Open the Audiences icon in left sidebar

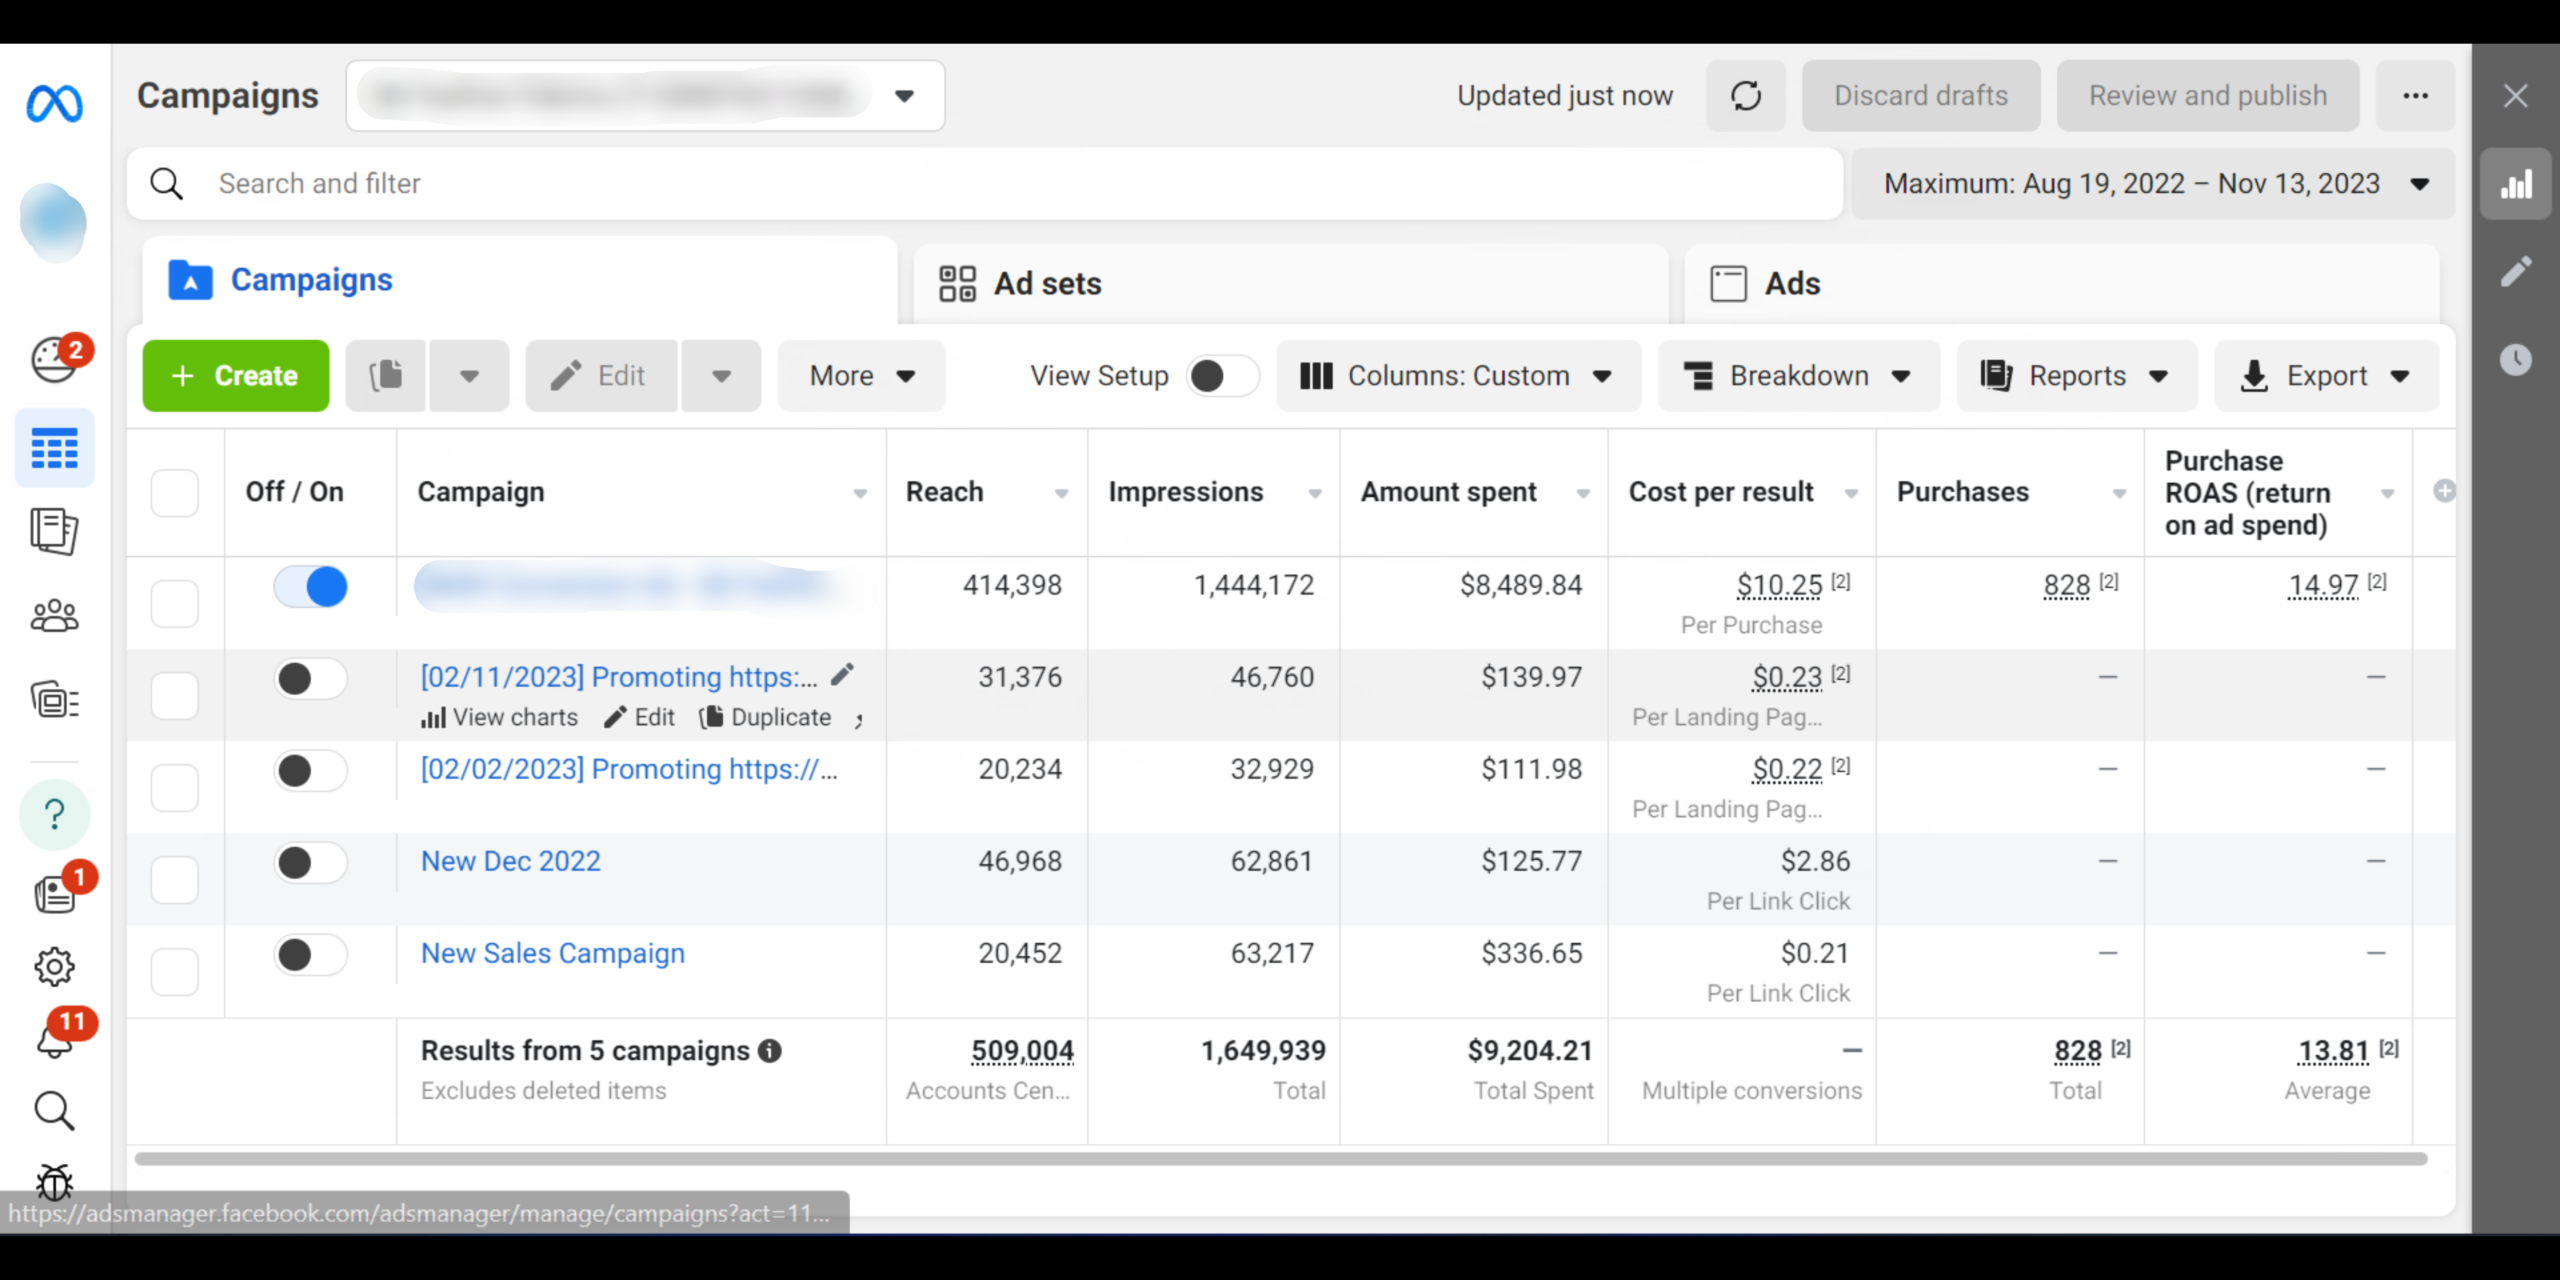tap(54, 615)
